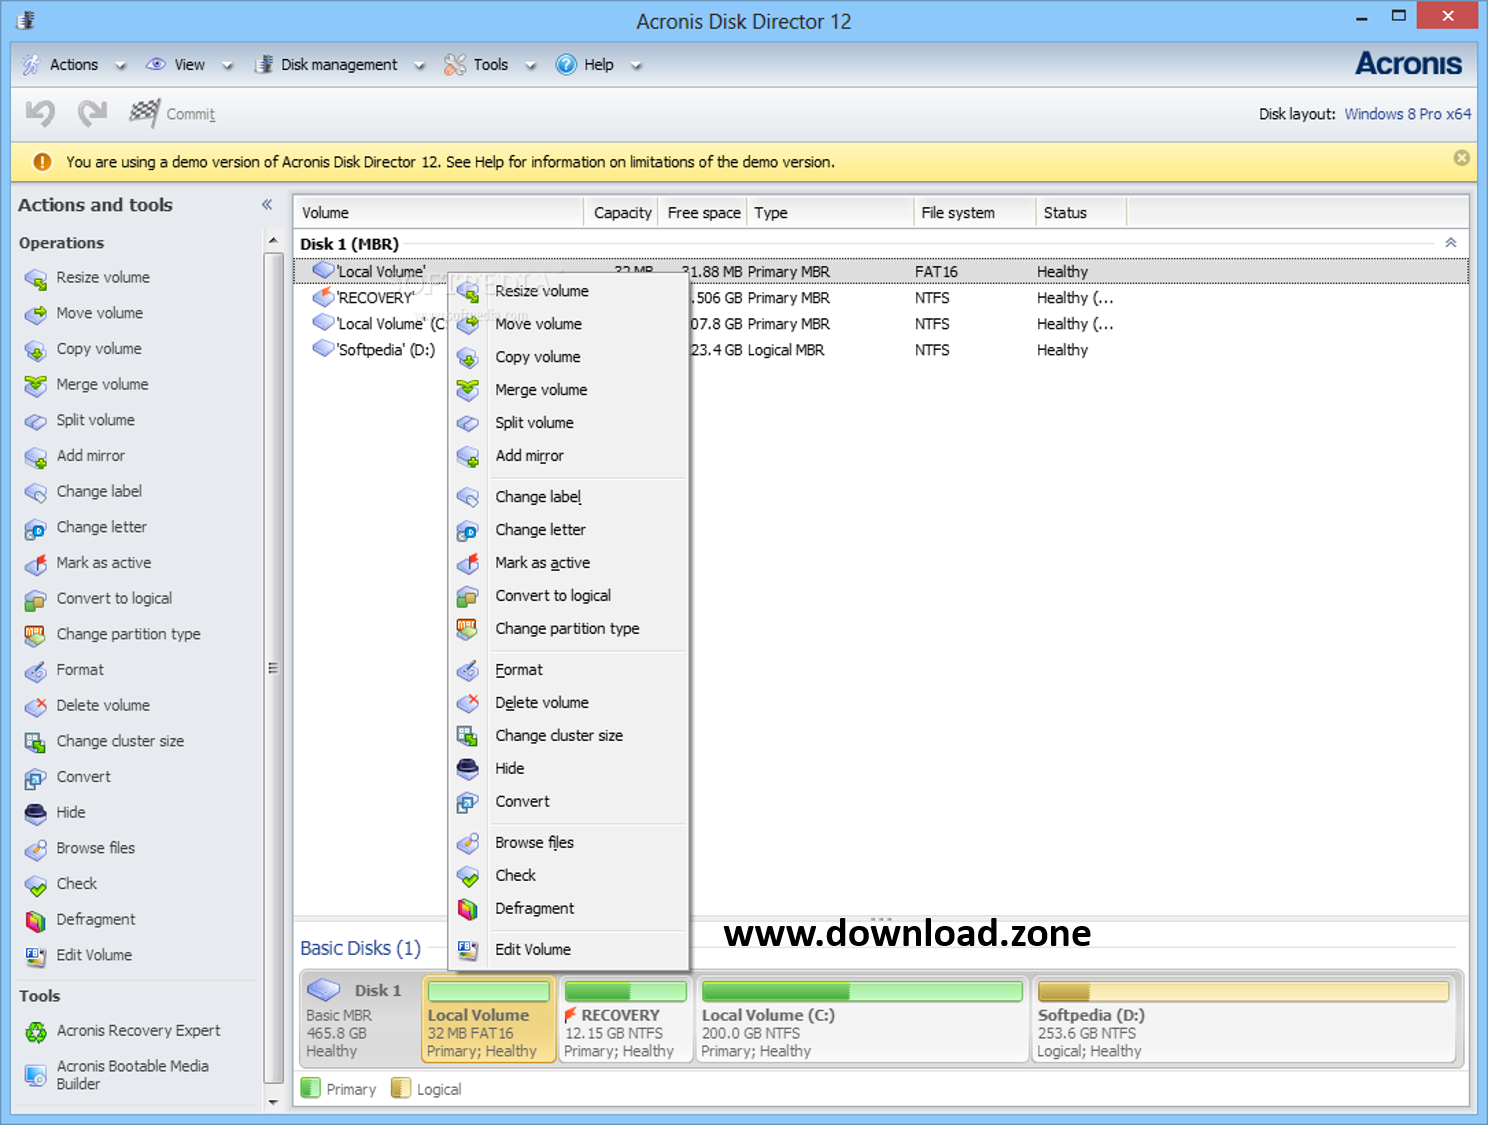Viewport: 1488px width, 1125px height.
Task: Choose Browse files from context menu
Action: 568,843
